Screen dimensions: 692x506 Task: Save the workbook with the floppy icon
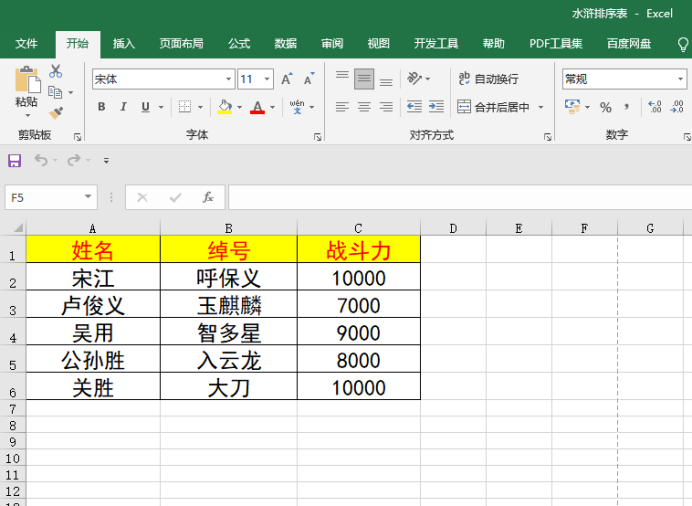(15, 161)
